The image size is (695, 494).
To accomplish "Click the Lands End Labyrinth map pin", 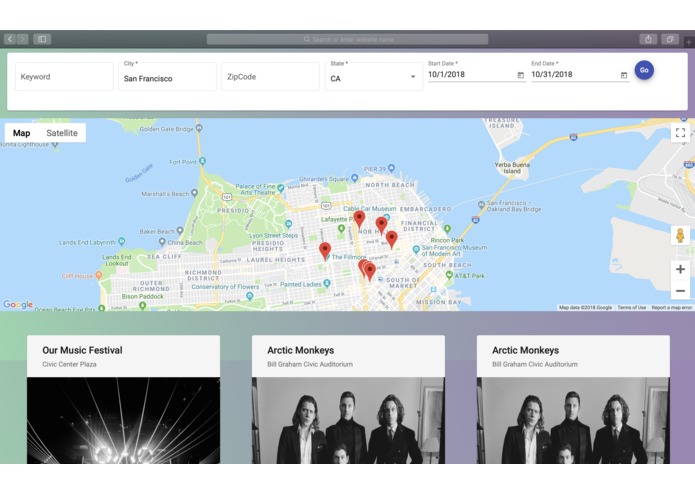I will click(x=121, y=241).
